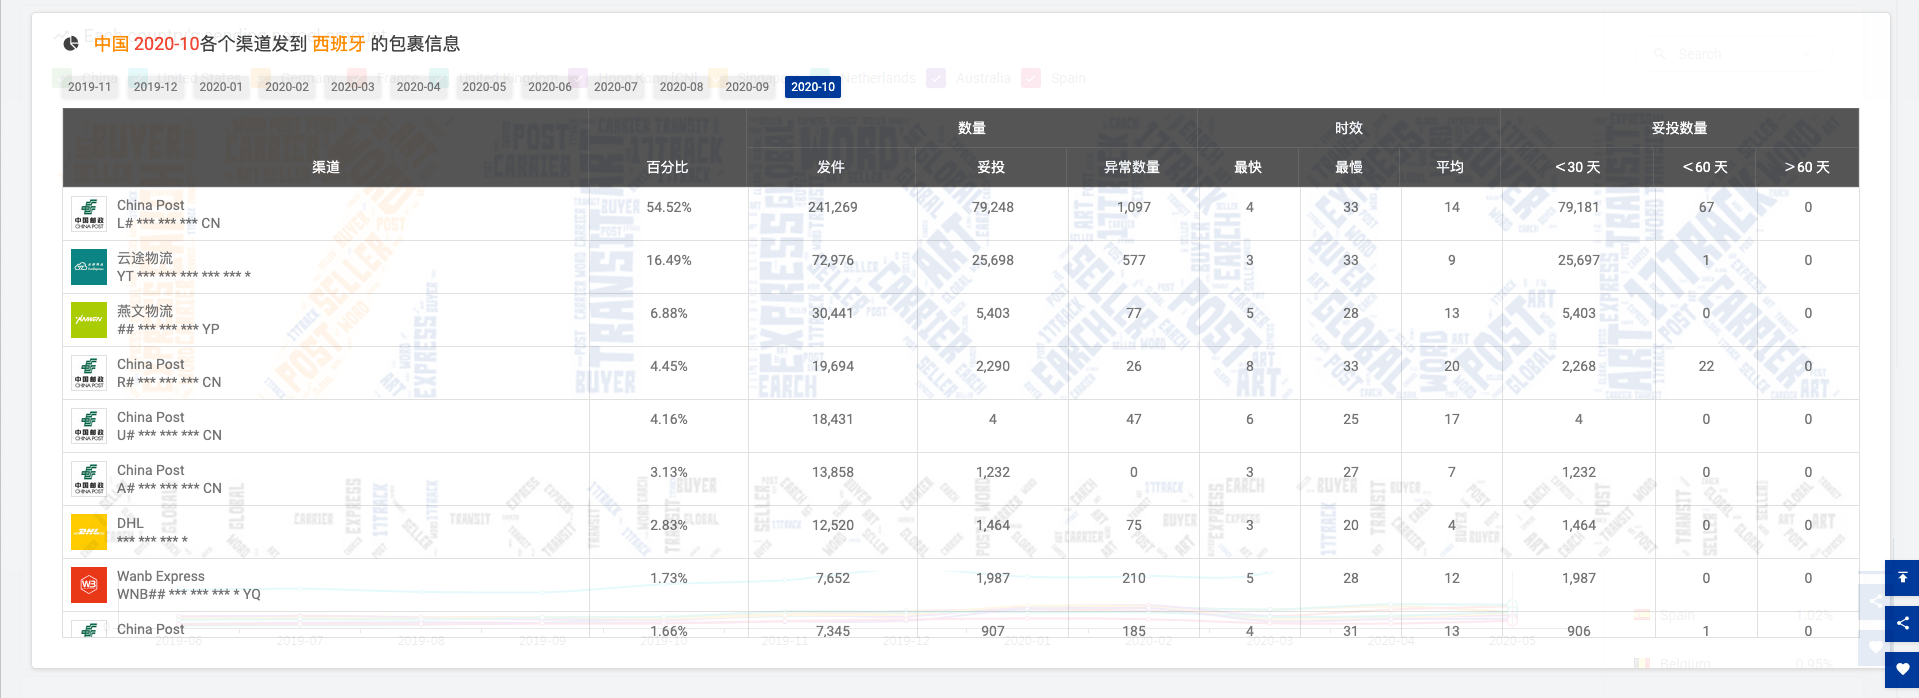The height and width of the screenshot is (698, 1919).
Task: Click the scroll-to-top arrow button
Action: point(1902,578)
